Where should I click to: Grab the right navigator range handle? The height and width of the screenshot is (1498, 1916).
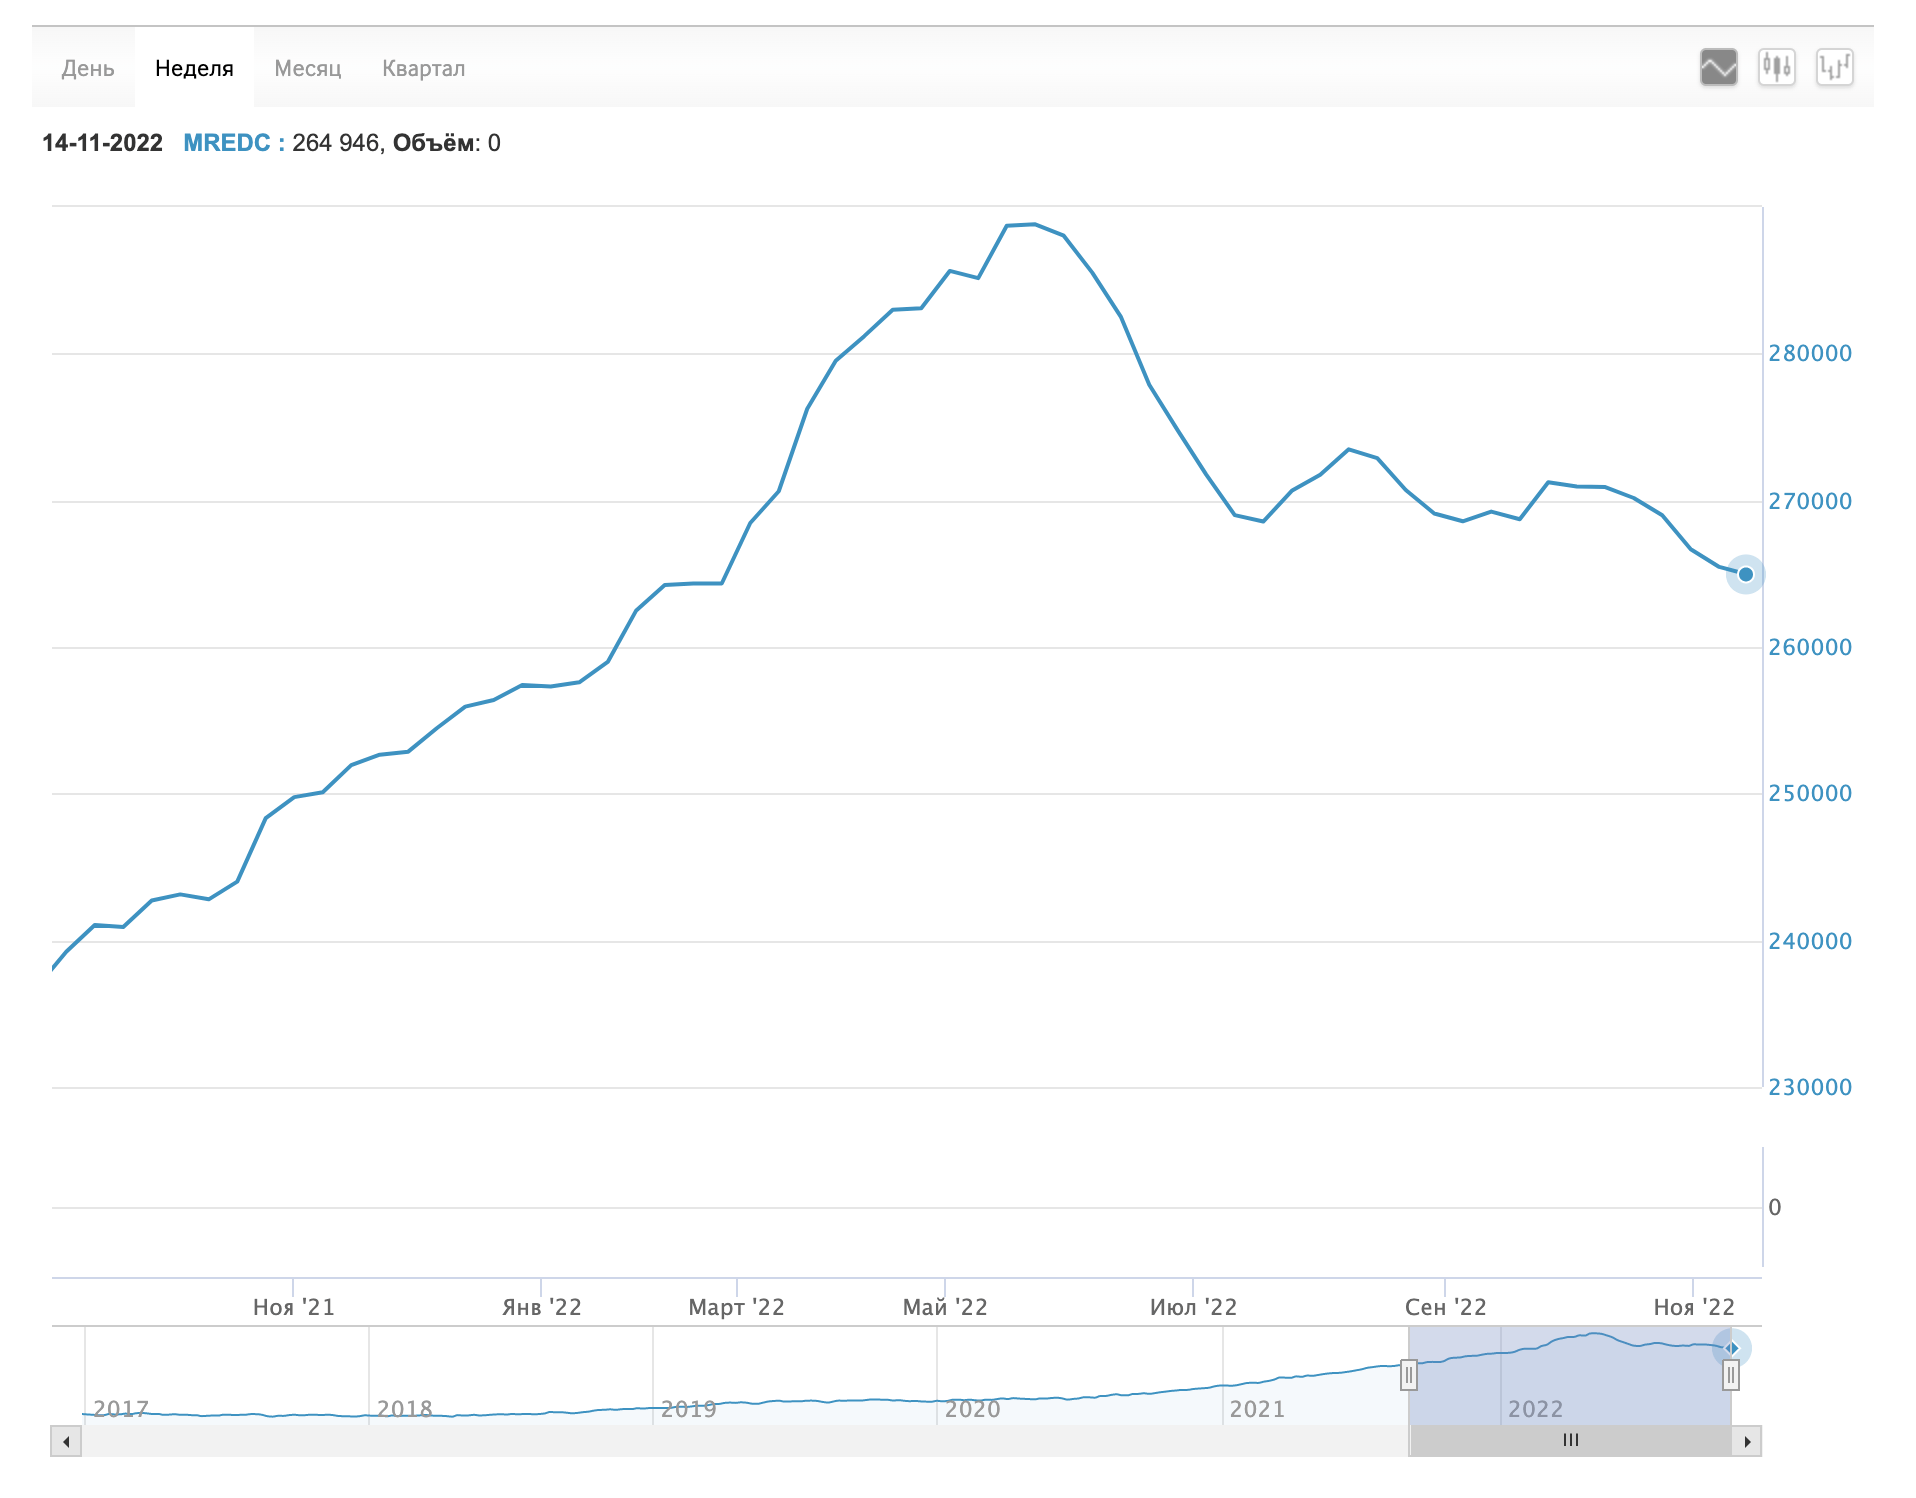(x=1731, y=1375)
